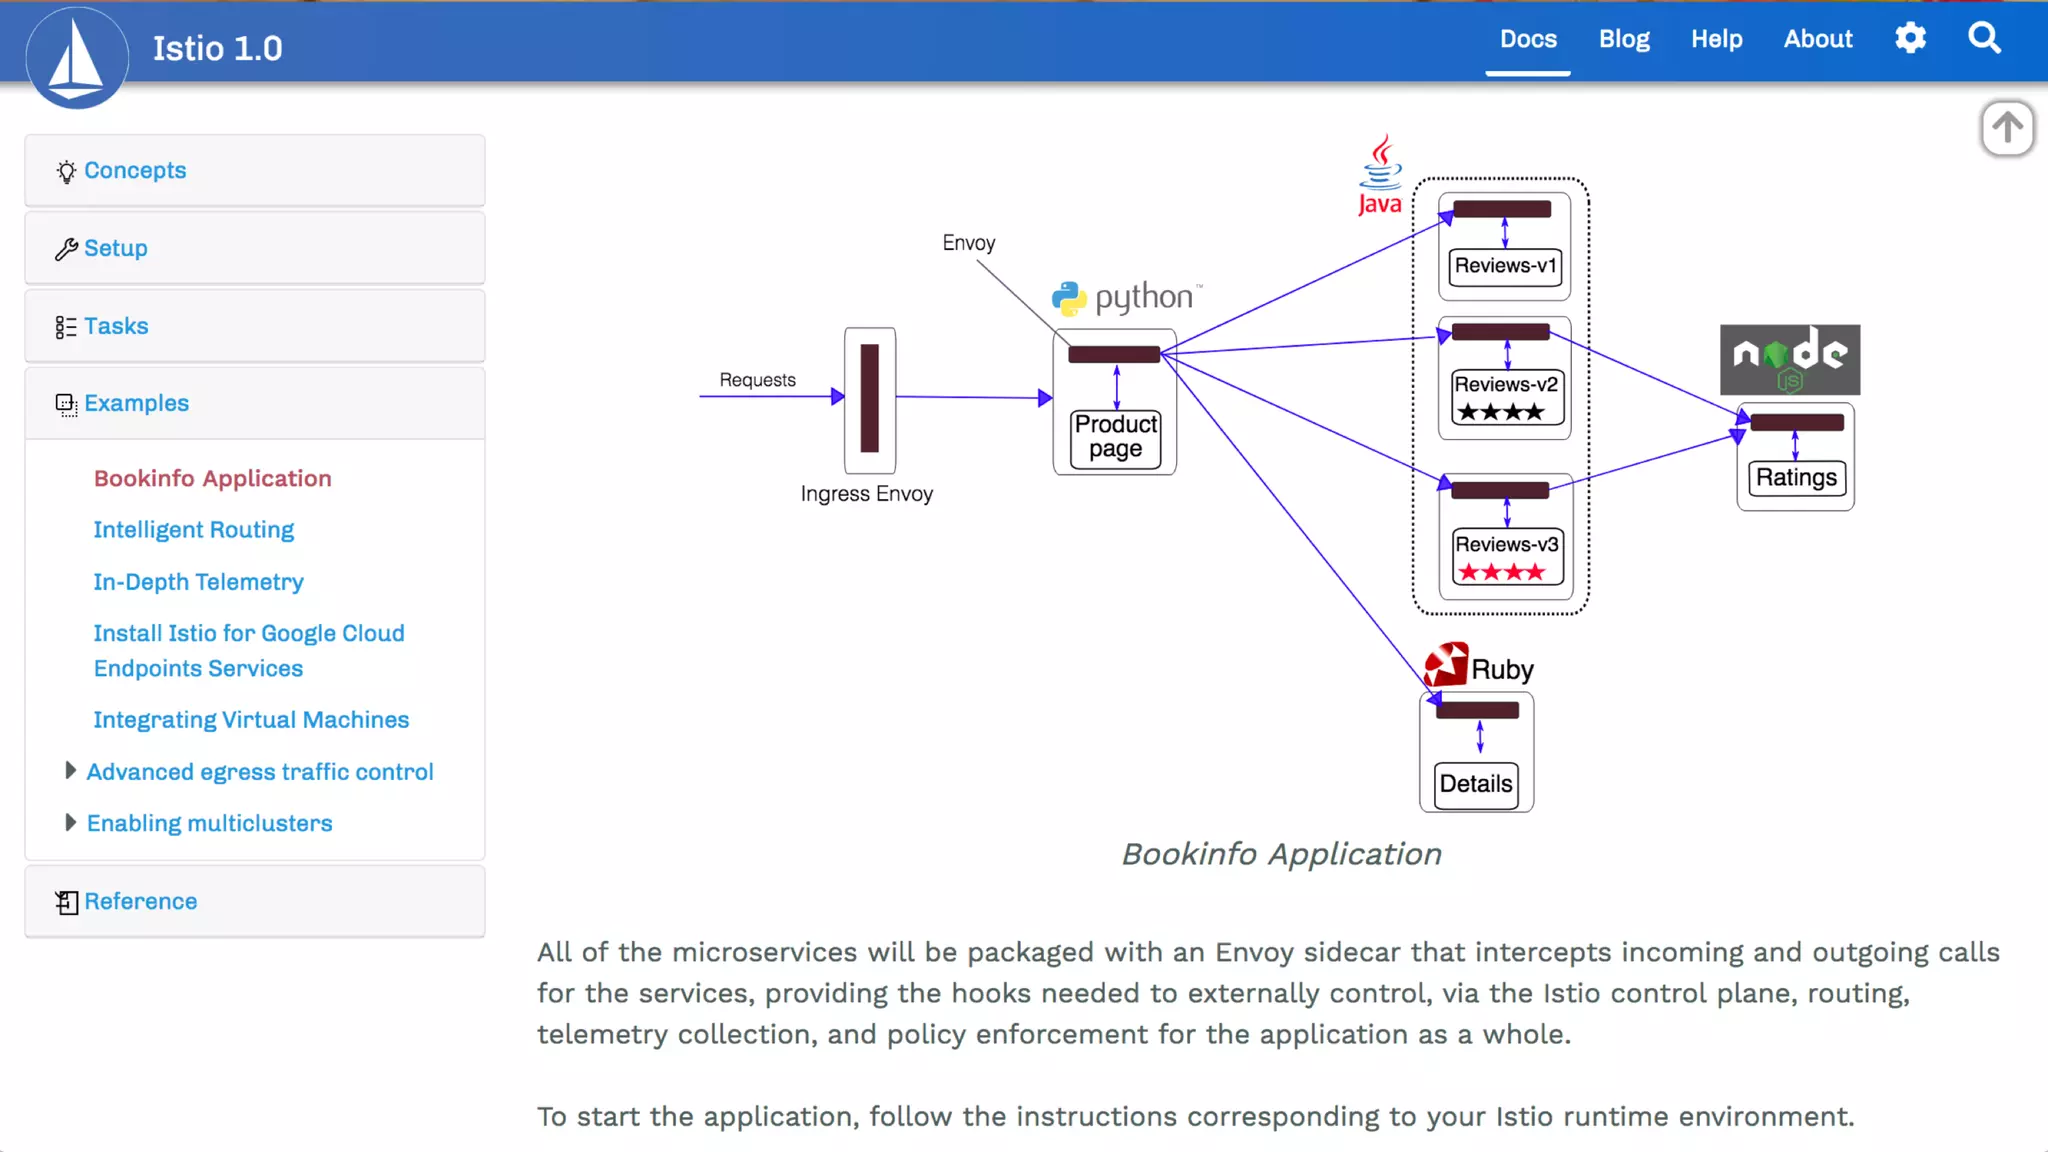The height and width of the screenshot is (1152, 2048).
Task: Open the Help menu item
Action: coord(1716,39)
